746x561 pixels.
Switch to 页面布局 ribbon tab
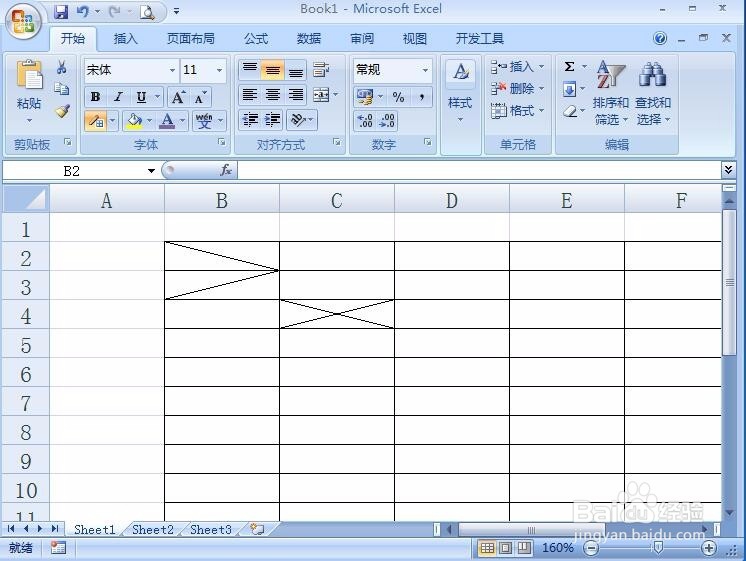coord(190,39)
